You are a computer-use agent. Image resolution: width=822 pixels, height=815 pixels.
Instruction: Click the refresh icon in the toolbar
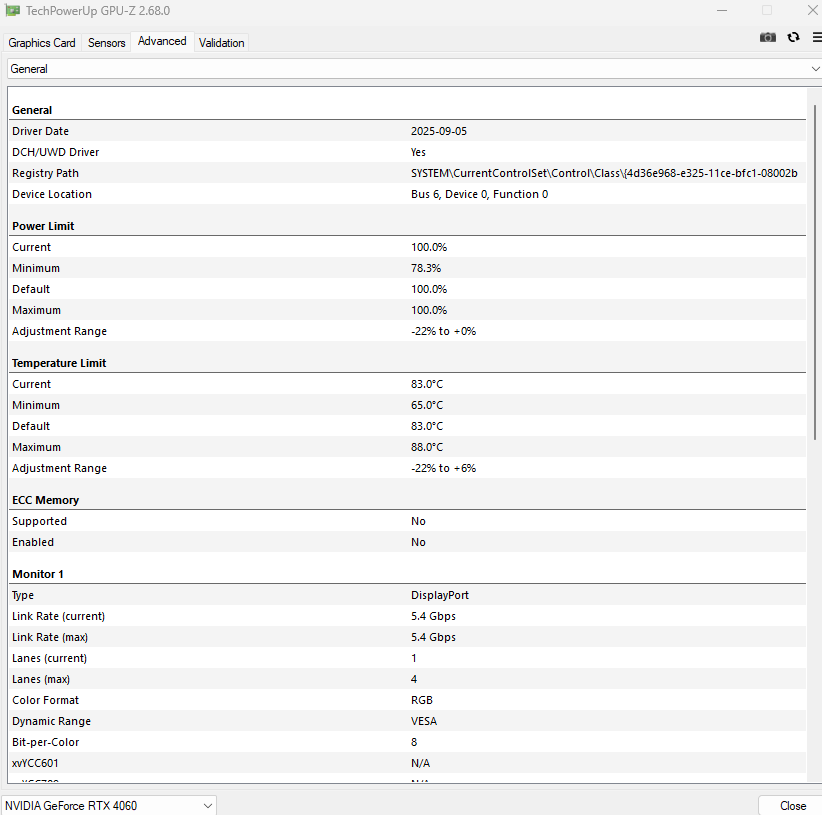tap(793, 37)
